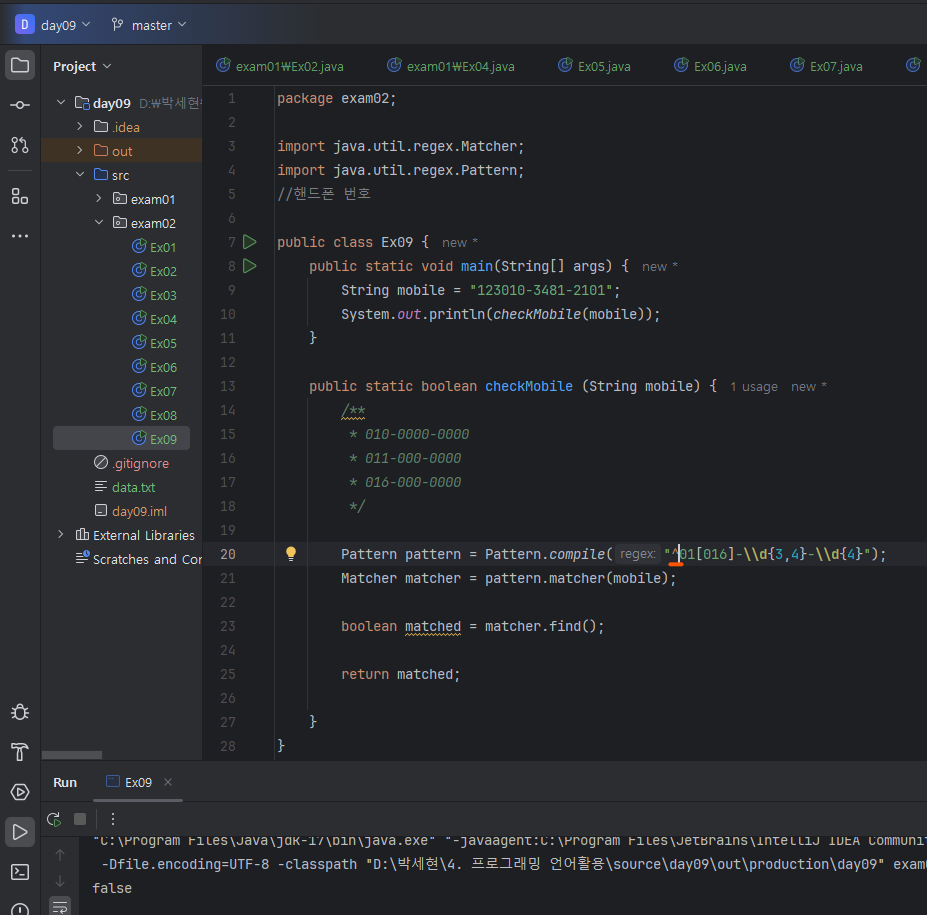Open the Terminal tool window

pos(20,872)
